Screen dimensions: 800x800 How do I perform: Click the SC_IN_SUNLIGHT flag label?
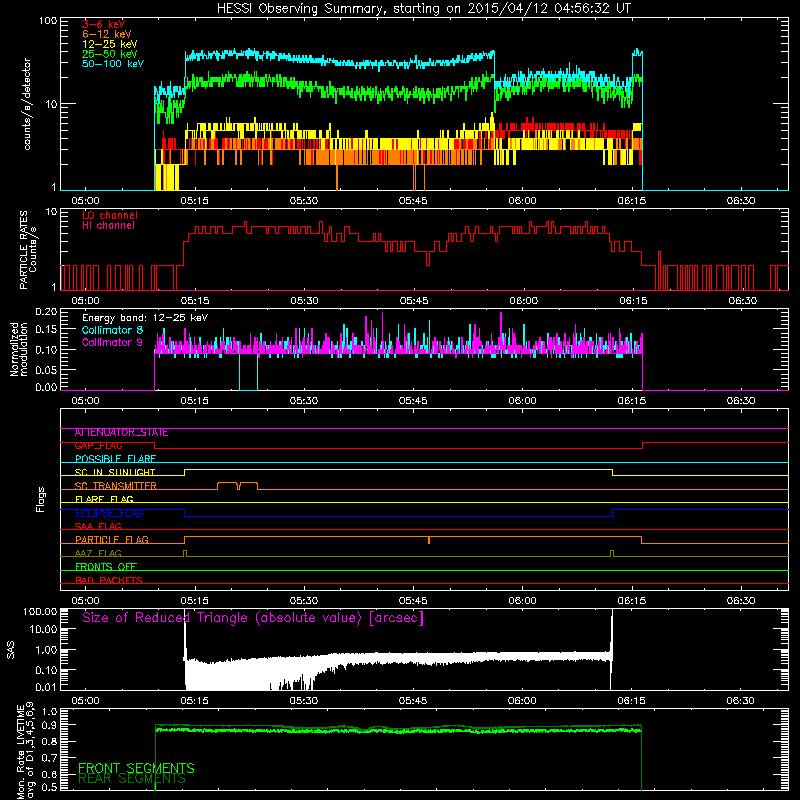[115, 472]
